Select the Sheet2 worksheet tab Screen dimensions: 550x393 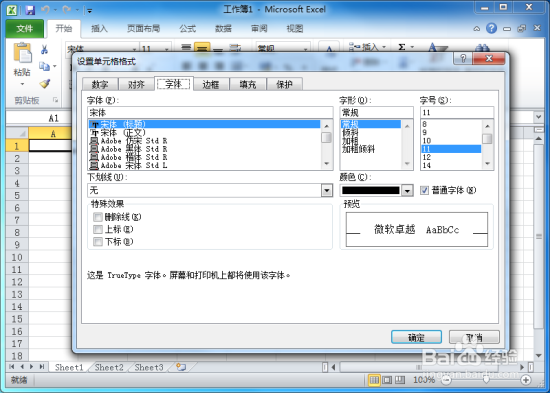point(109,367)
